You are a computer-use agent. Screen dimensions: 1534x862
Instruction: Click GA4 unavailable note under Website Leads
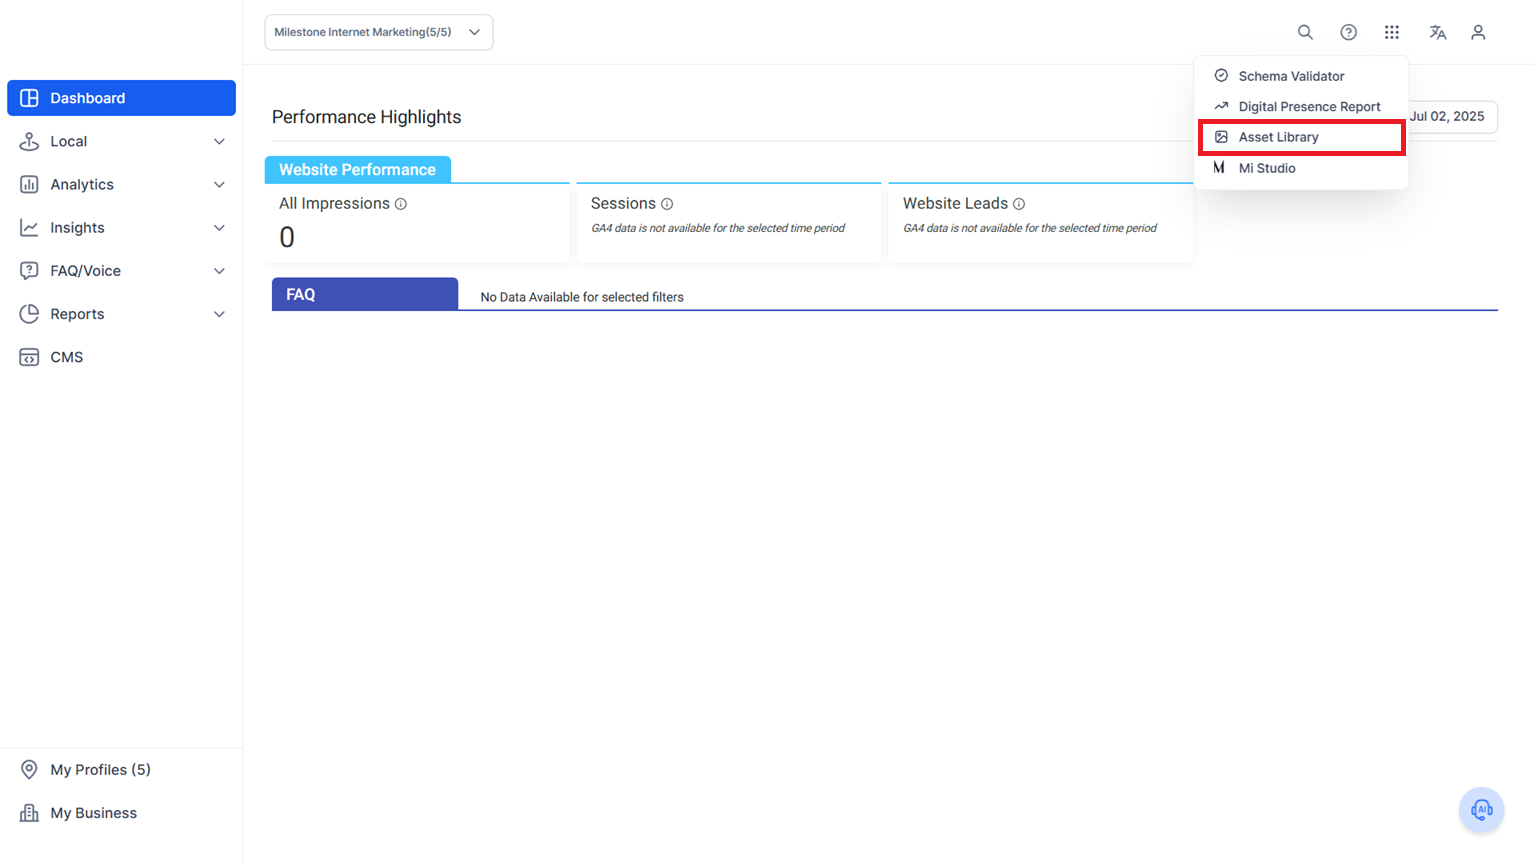[1030, 228]
